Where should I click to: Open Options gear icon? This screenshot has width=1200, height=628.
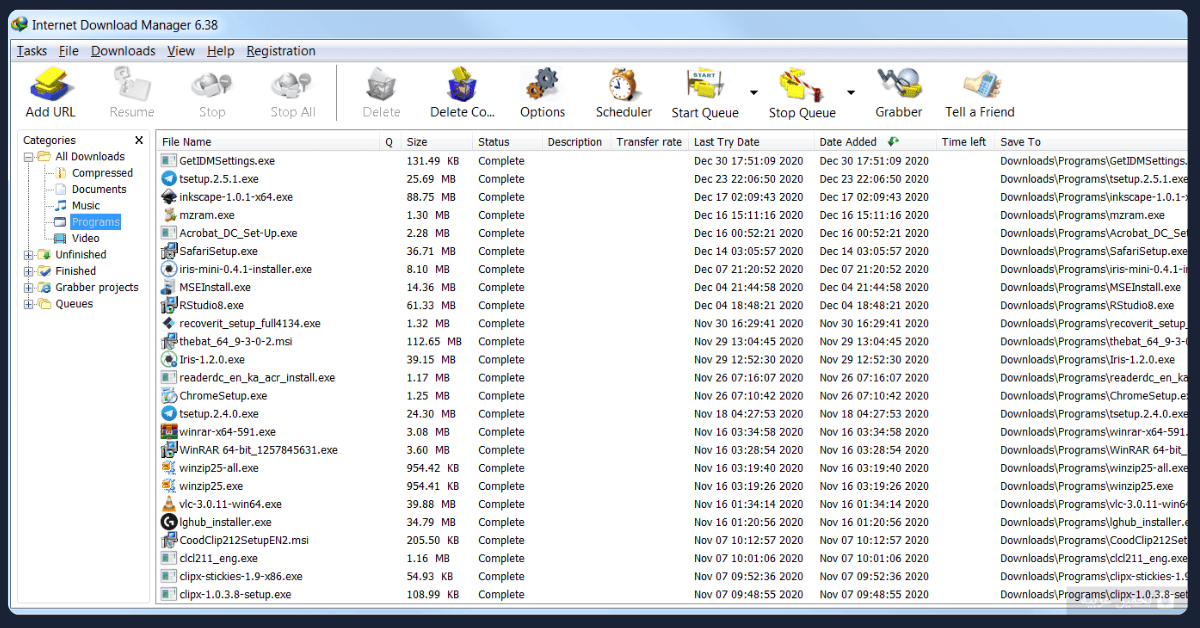tap(542, 84)
